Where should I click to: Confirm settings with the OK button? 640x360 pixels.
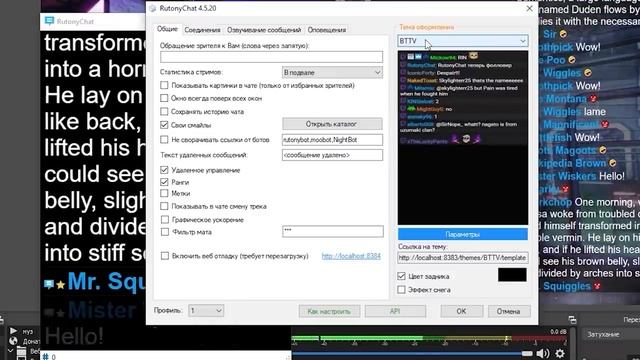[461, 311]
